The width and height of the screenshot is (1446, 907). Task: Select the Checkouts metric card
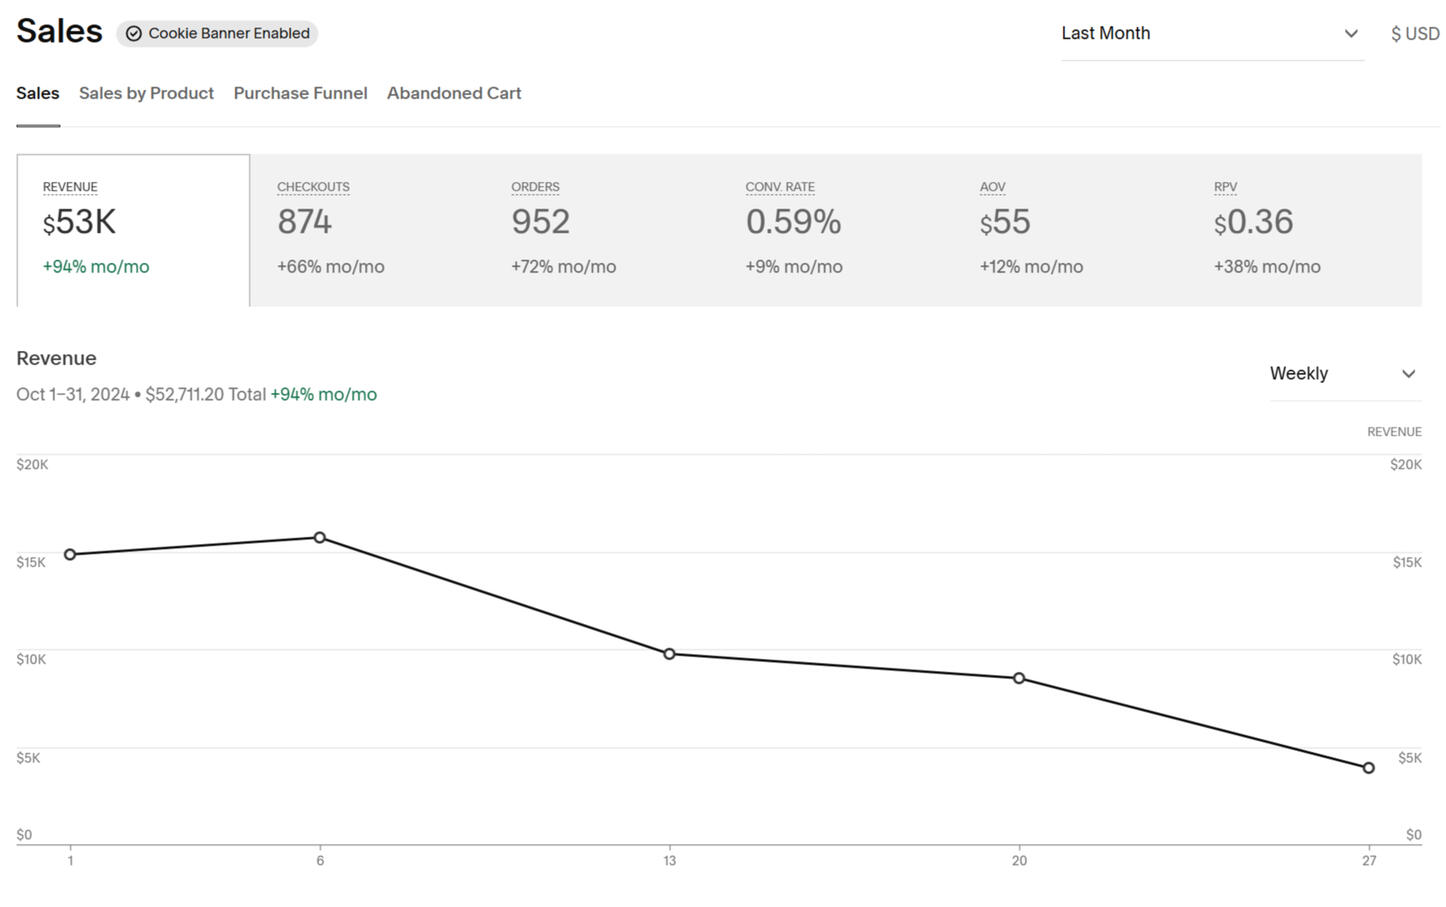(367, 230)
